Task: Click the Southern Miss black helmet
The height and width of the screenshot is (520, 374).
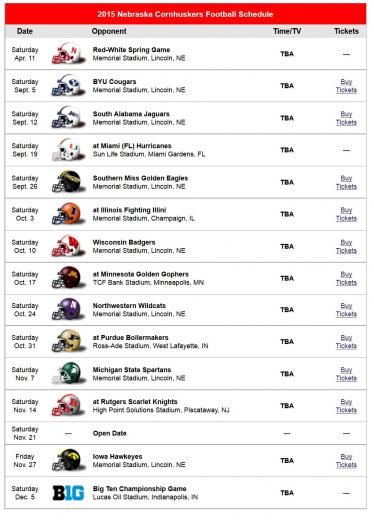Action: [x=67, y=182]
